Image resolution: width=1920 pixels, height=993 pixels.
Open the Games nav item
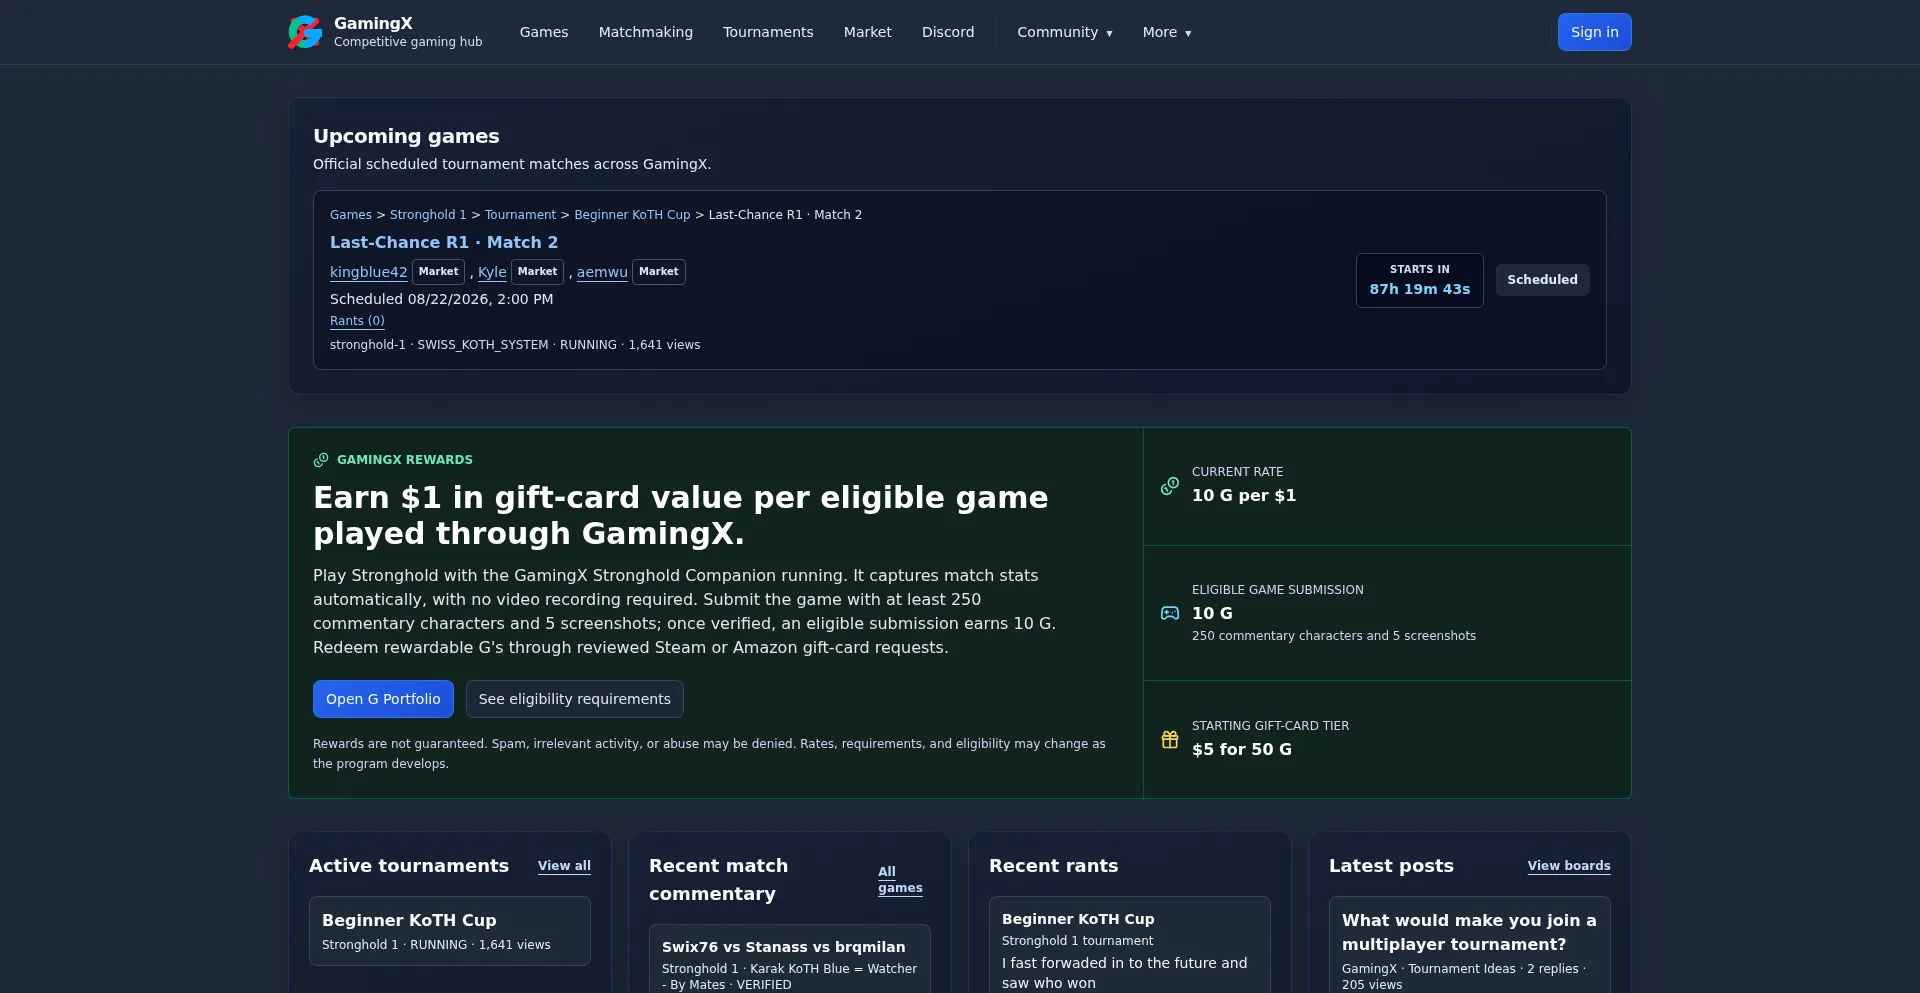(x=544, y=32)
